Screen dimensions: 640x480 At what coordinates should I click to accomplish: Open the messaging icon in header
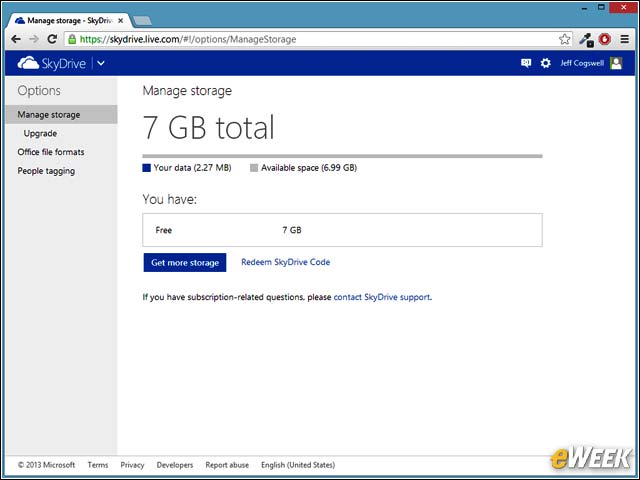pyautogui.click(x=526, y=63)
